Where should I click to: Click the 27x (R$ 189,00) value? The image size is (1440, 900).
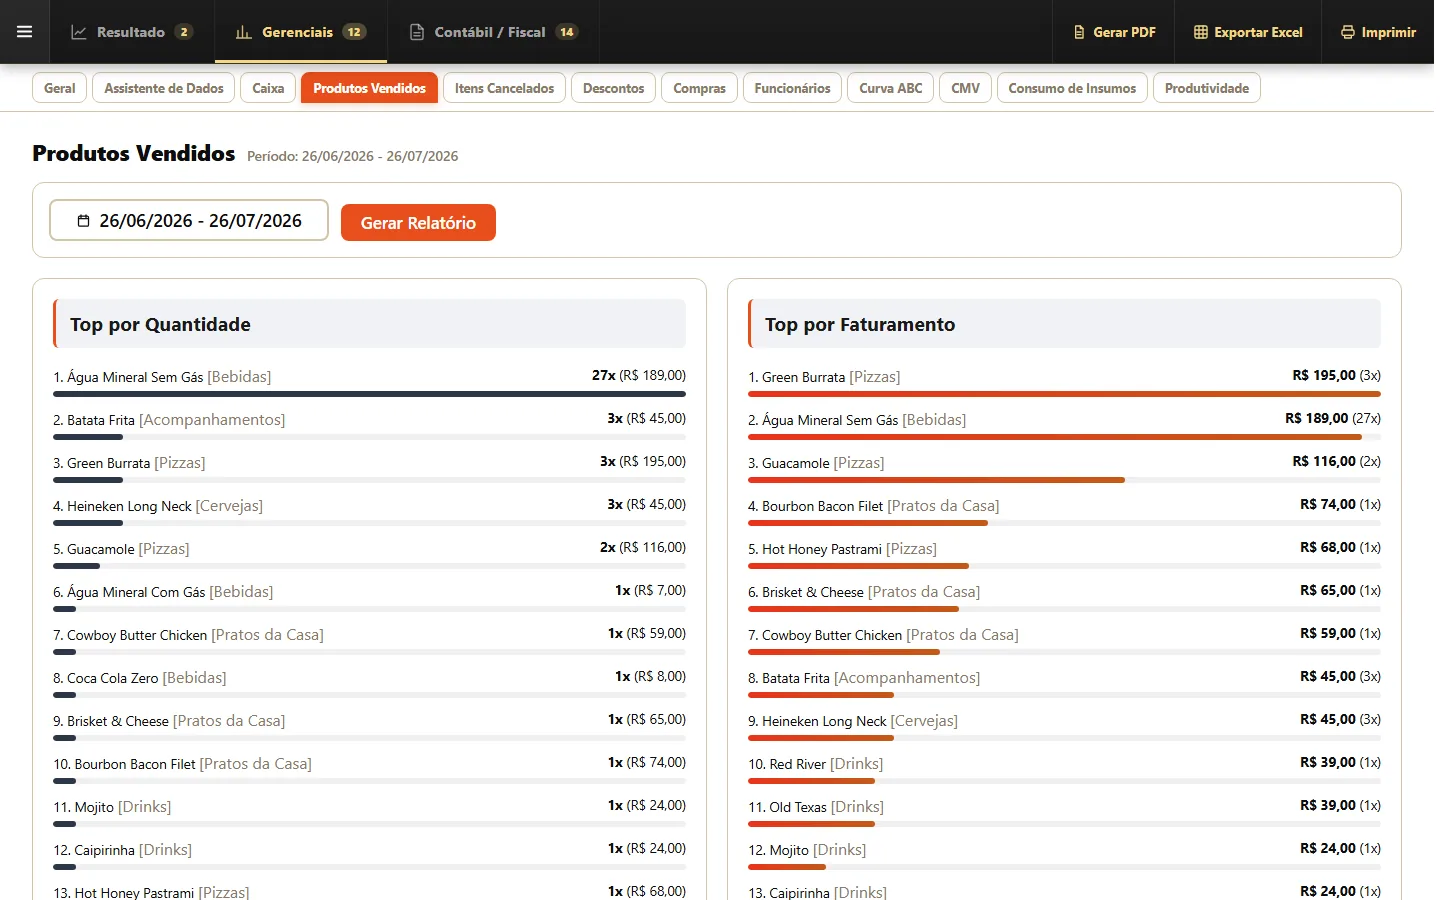click(639, 375)
